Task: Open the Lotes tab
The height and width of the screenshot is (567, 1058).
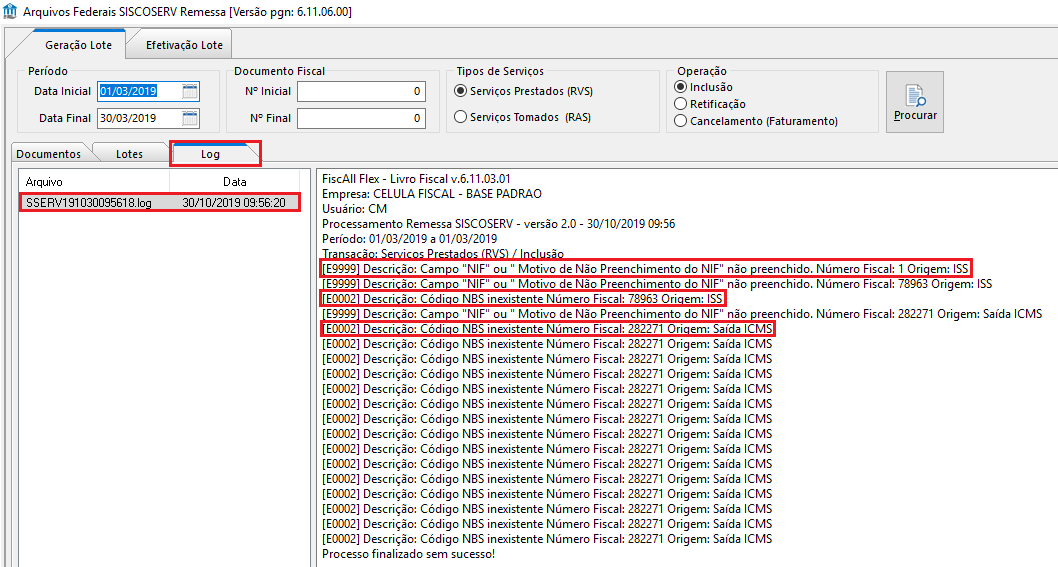Action: click(129, 154)
